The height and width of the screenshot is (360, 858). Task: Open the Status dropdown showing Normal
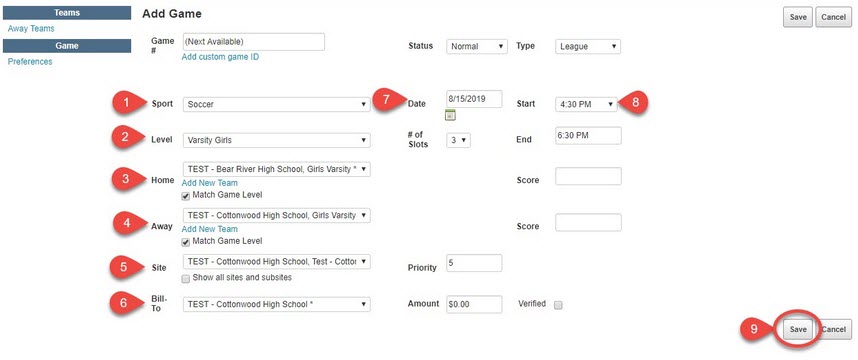pyautogui.click(x=477, y=47)
